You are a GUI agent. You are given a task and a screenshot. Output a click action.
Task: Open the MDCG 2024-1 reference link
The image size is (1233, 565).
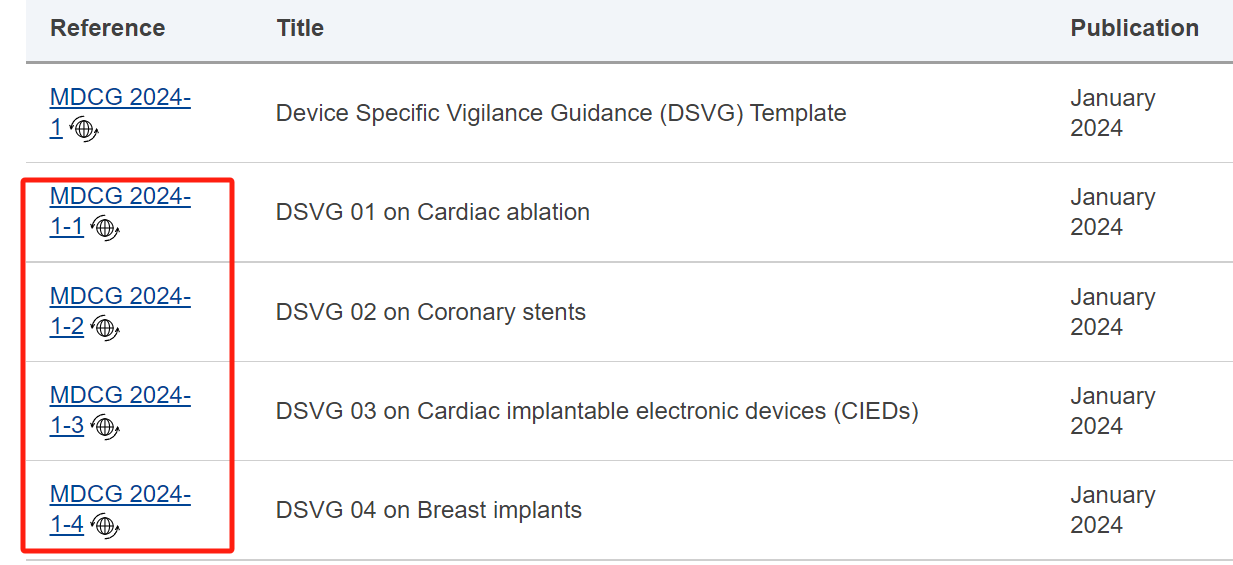coord(120,112)
